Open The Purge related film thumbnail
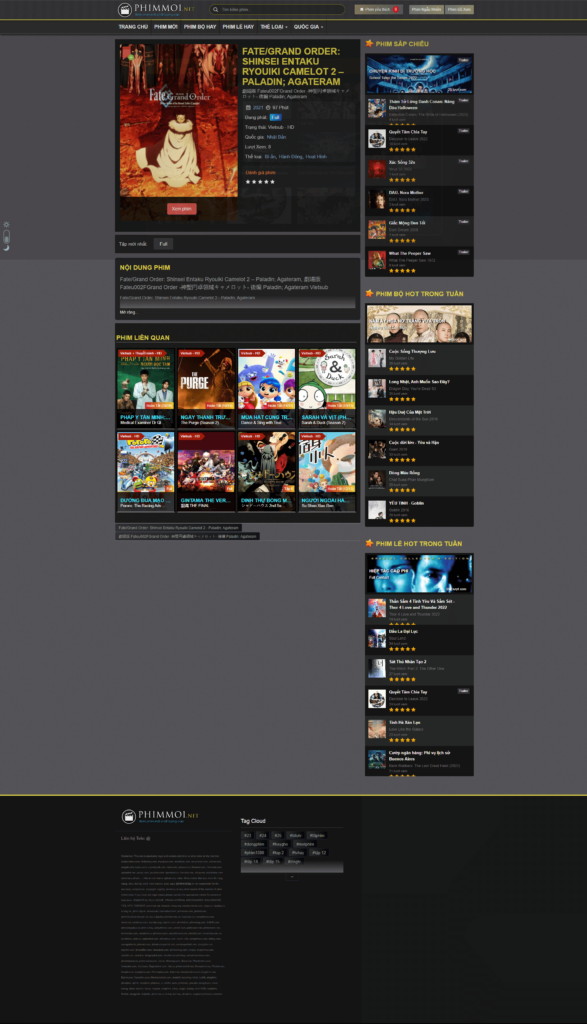 tap(206, 387)
